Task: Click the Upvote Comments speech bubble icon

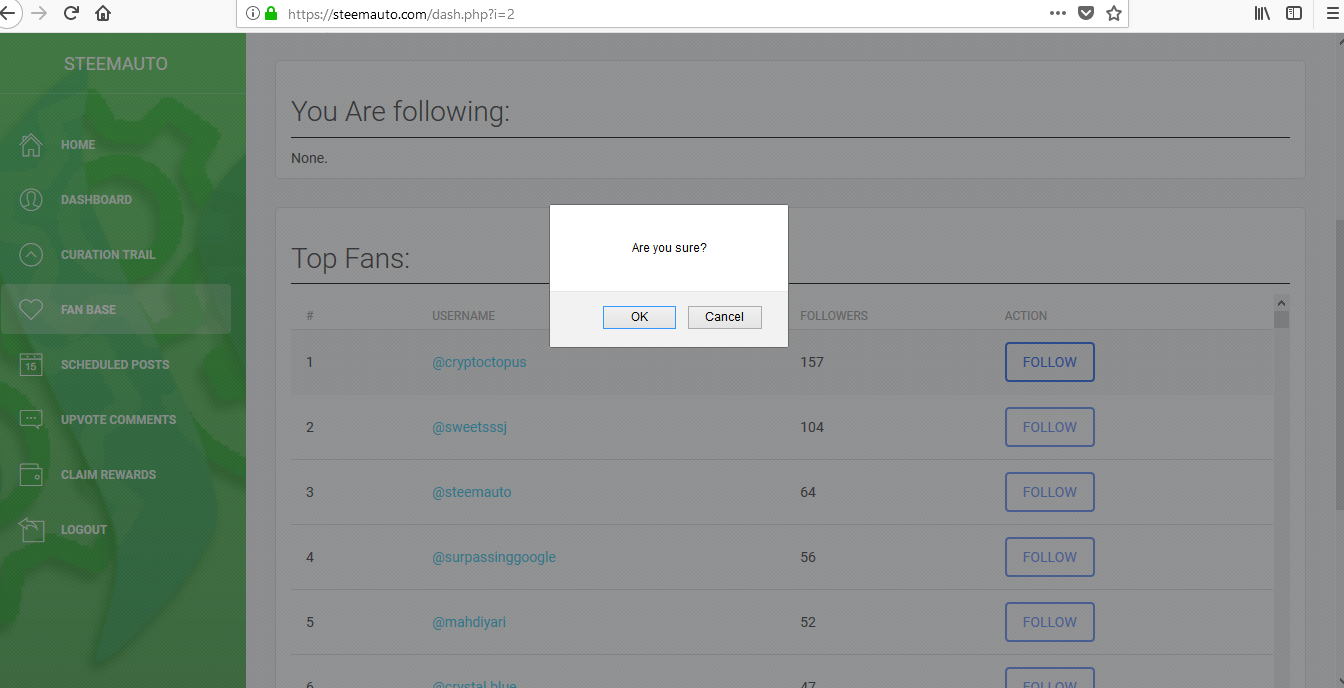Action: point(31,420)
